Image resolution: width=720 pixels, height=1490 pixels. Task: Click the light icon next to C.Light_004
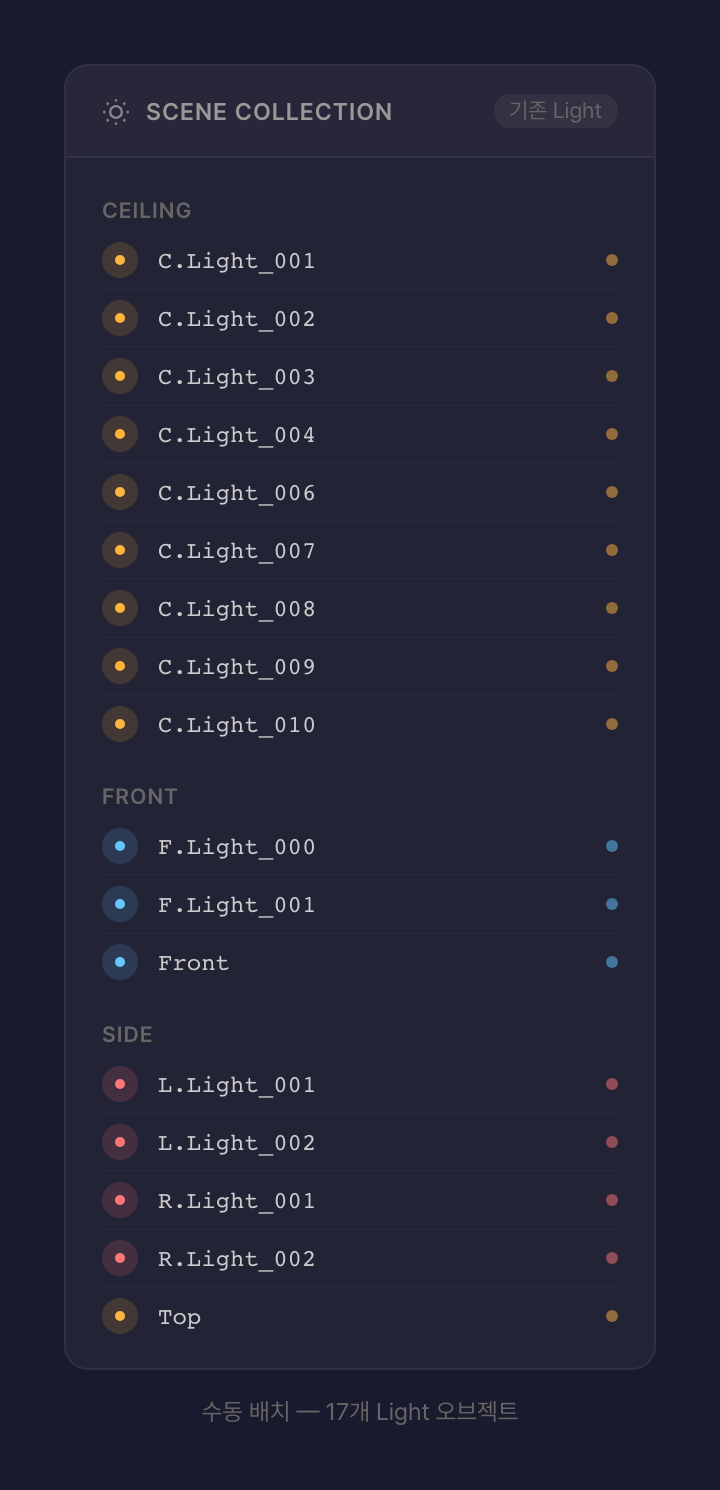(x=120, y=434)
